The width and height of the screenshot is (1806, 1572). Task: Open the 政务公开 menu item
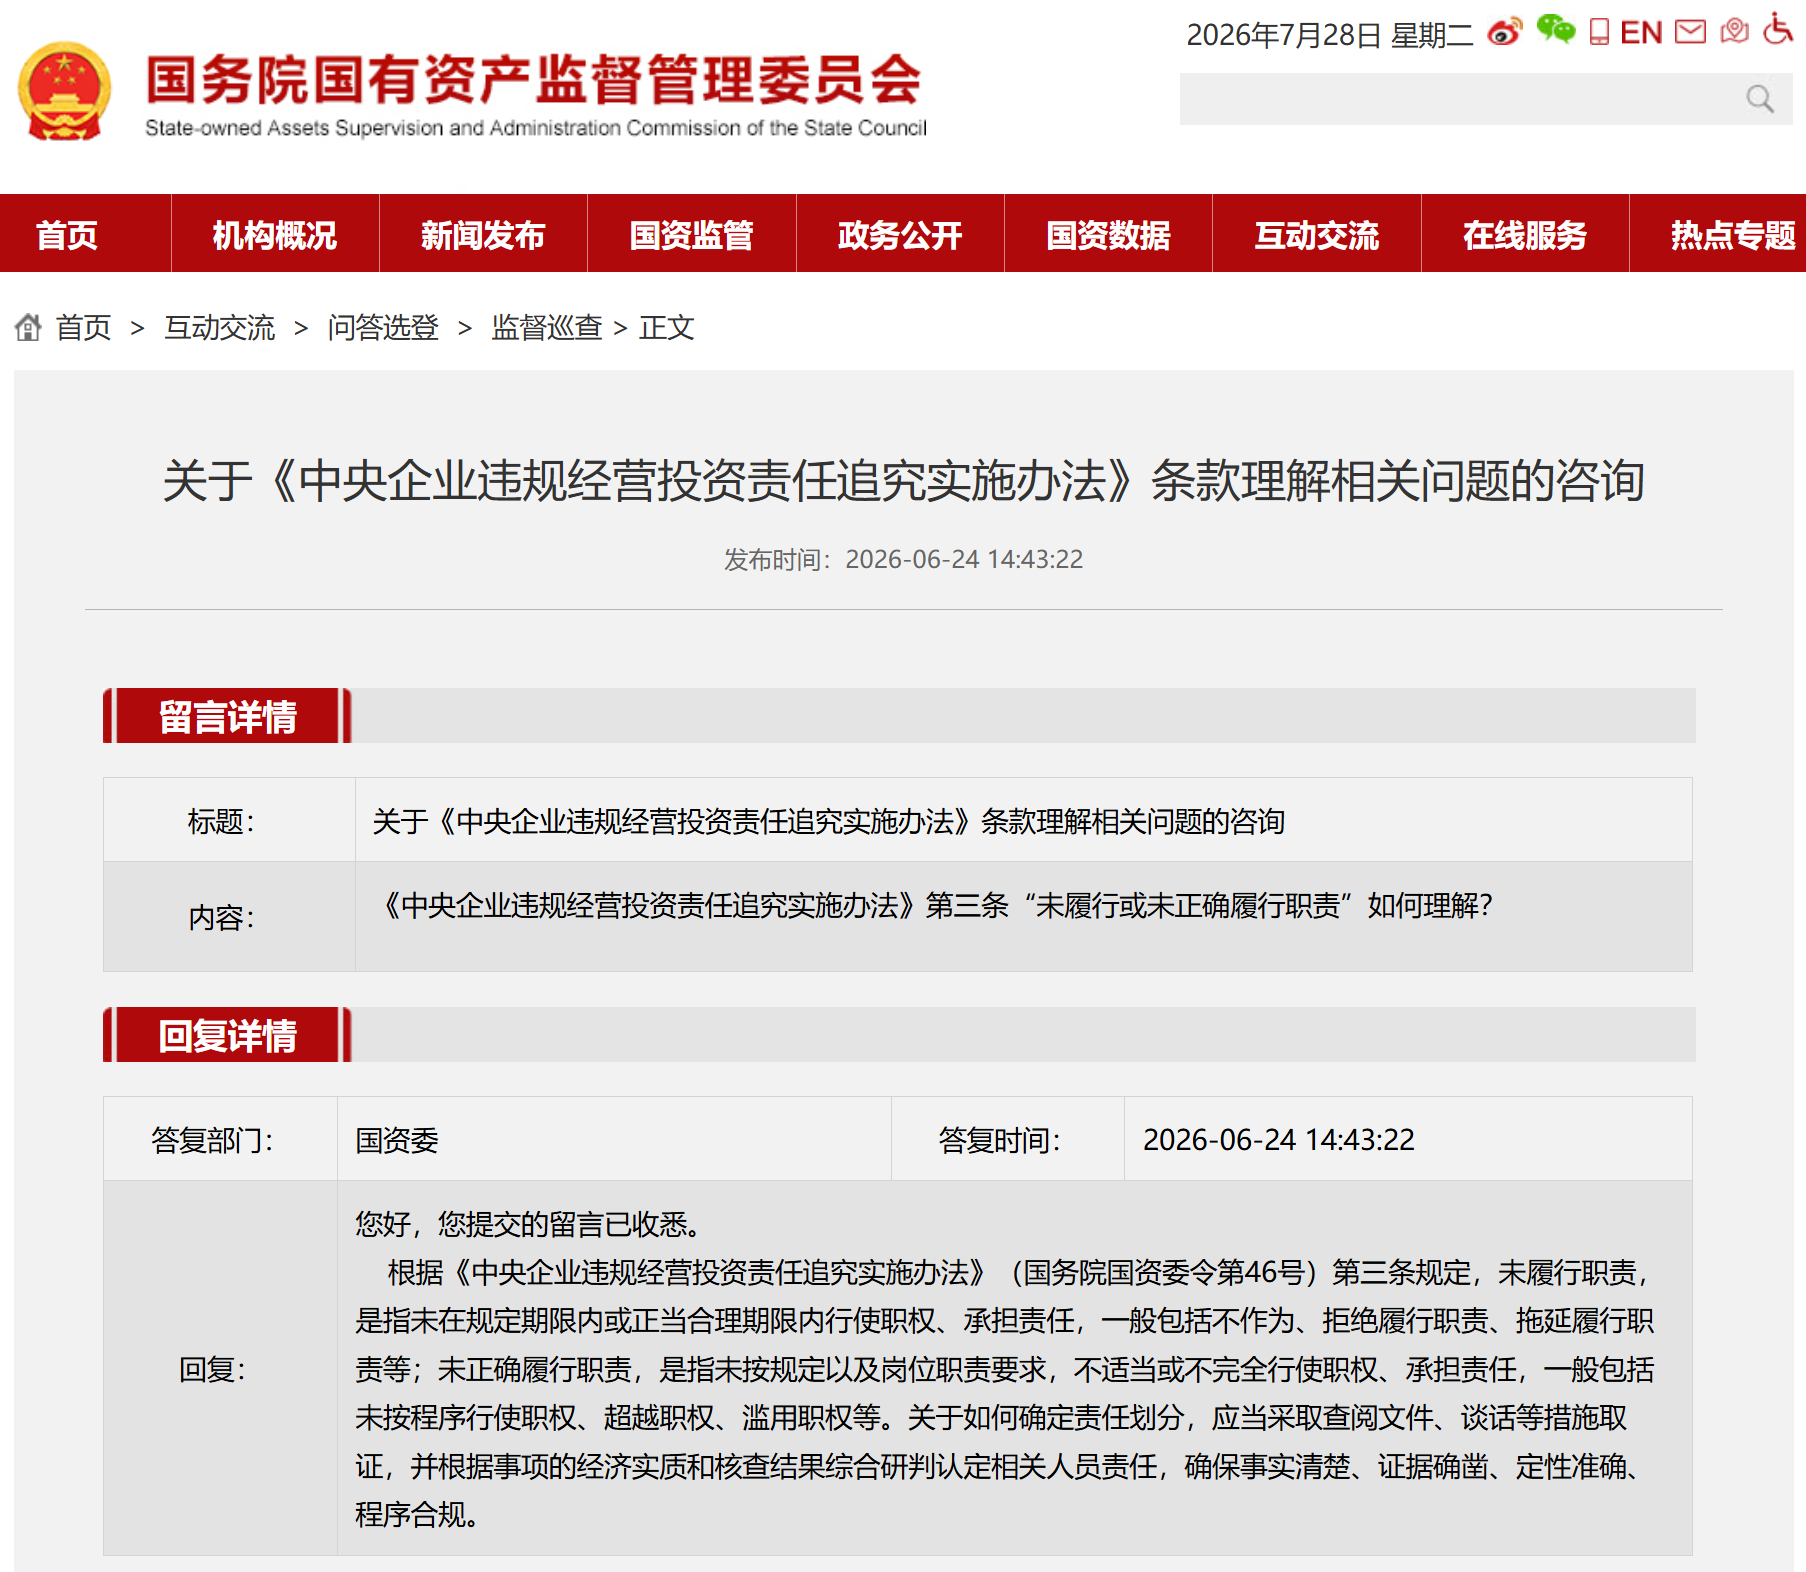coord(900,235)
